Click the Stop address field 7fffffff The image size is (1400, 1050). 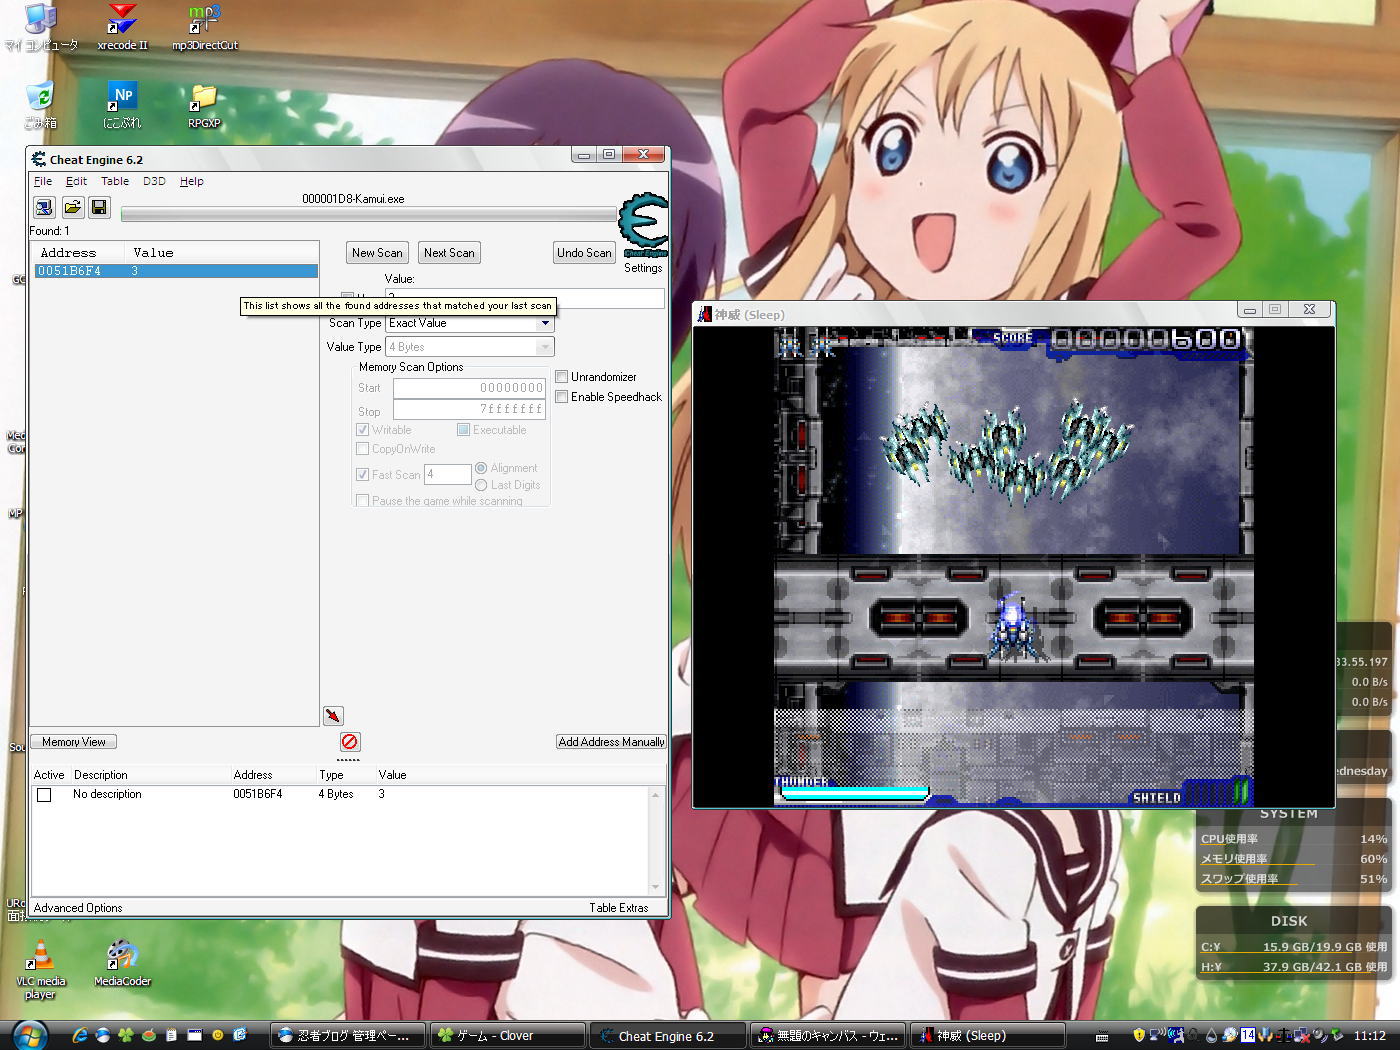(469, 409)
